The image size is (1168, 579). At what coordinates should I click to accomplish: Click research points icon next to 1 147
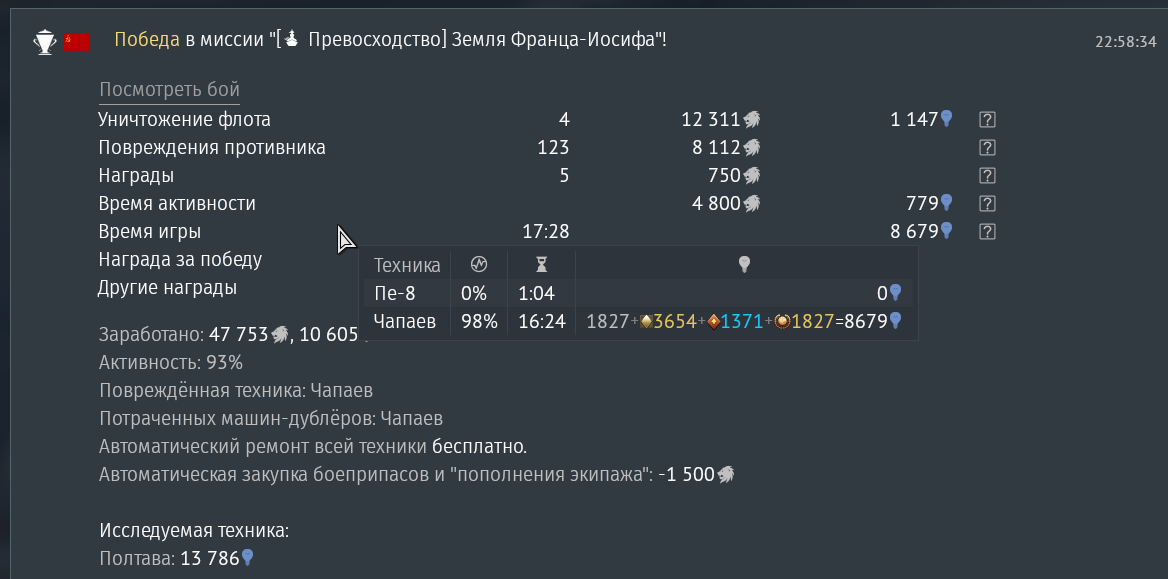(x=946, y=118)
